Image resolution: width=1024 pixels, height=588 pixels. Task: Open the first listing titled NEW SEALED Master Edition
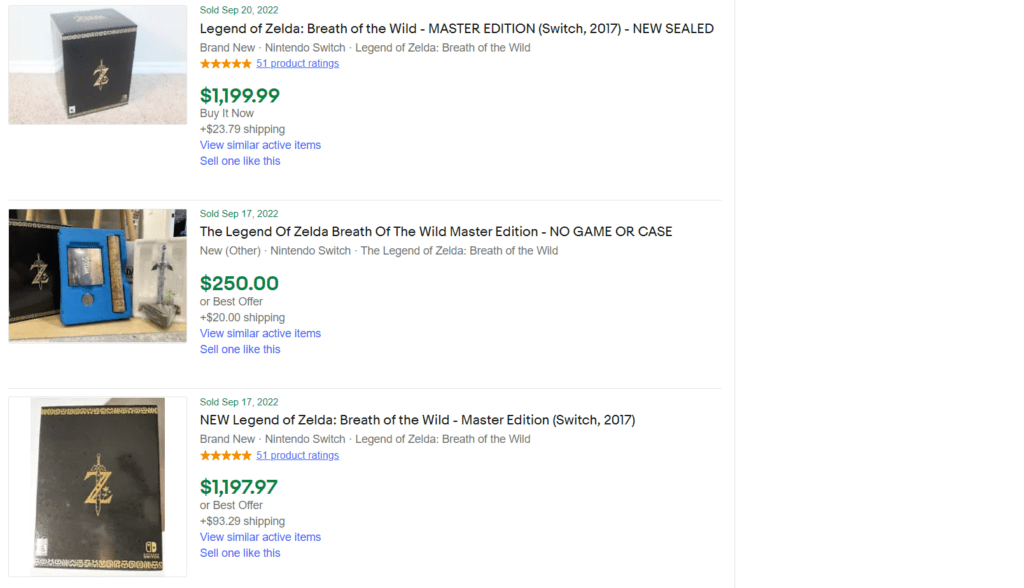[x=456, y=28]
